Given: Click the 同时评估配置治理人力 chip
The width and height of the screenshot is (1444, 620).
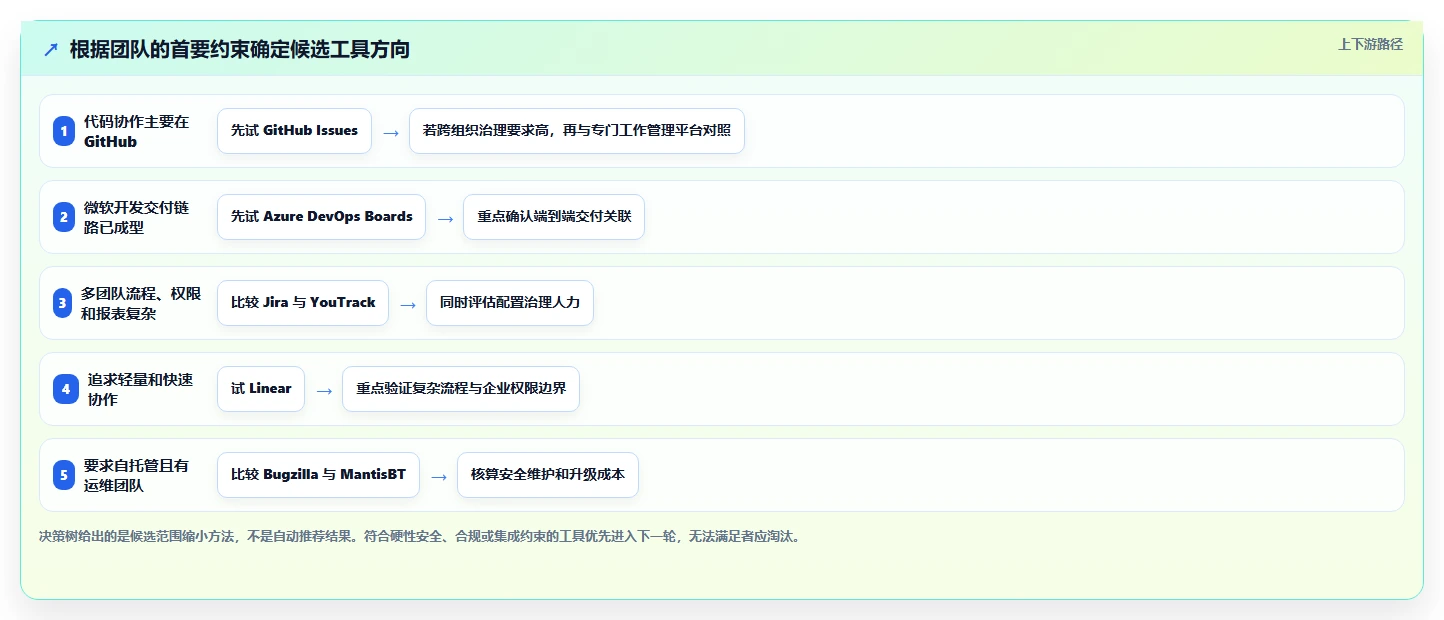Looking at the screenshot, I should pyautogui.click(x=510, y=303).
